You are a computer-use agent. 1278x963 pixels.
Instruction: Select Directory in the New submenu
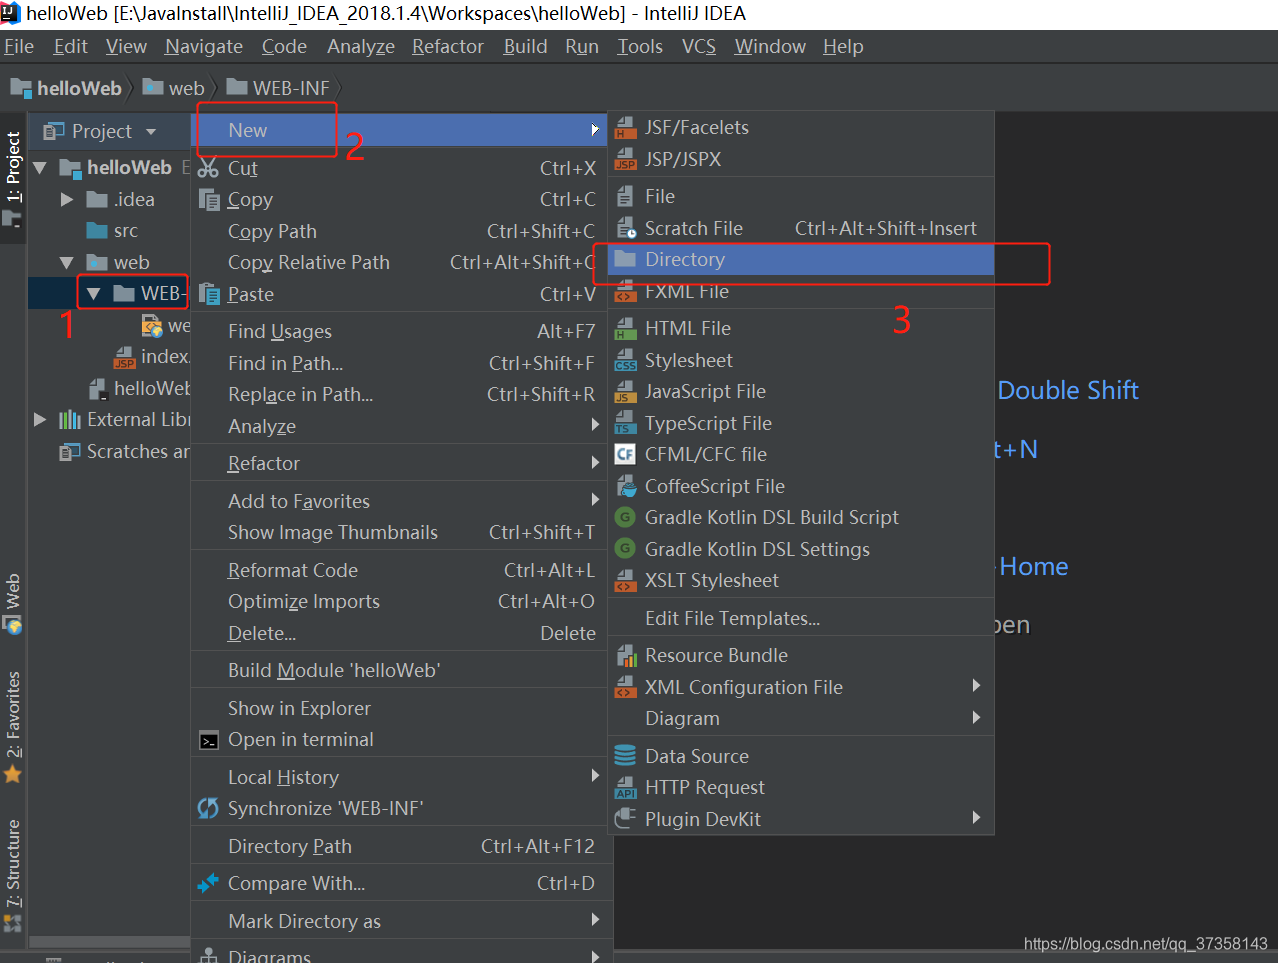click(x=802, y=259)
